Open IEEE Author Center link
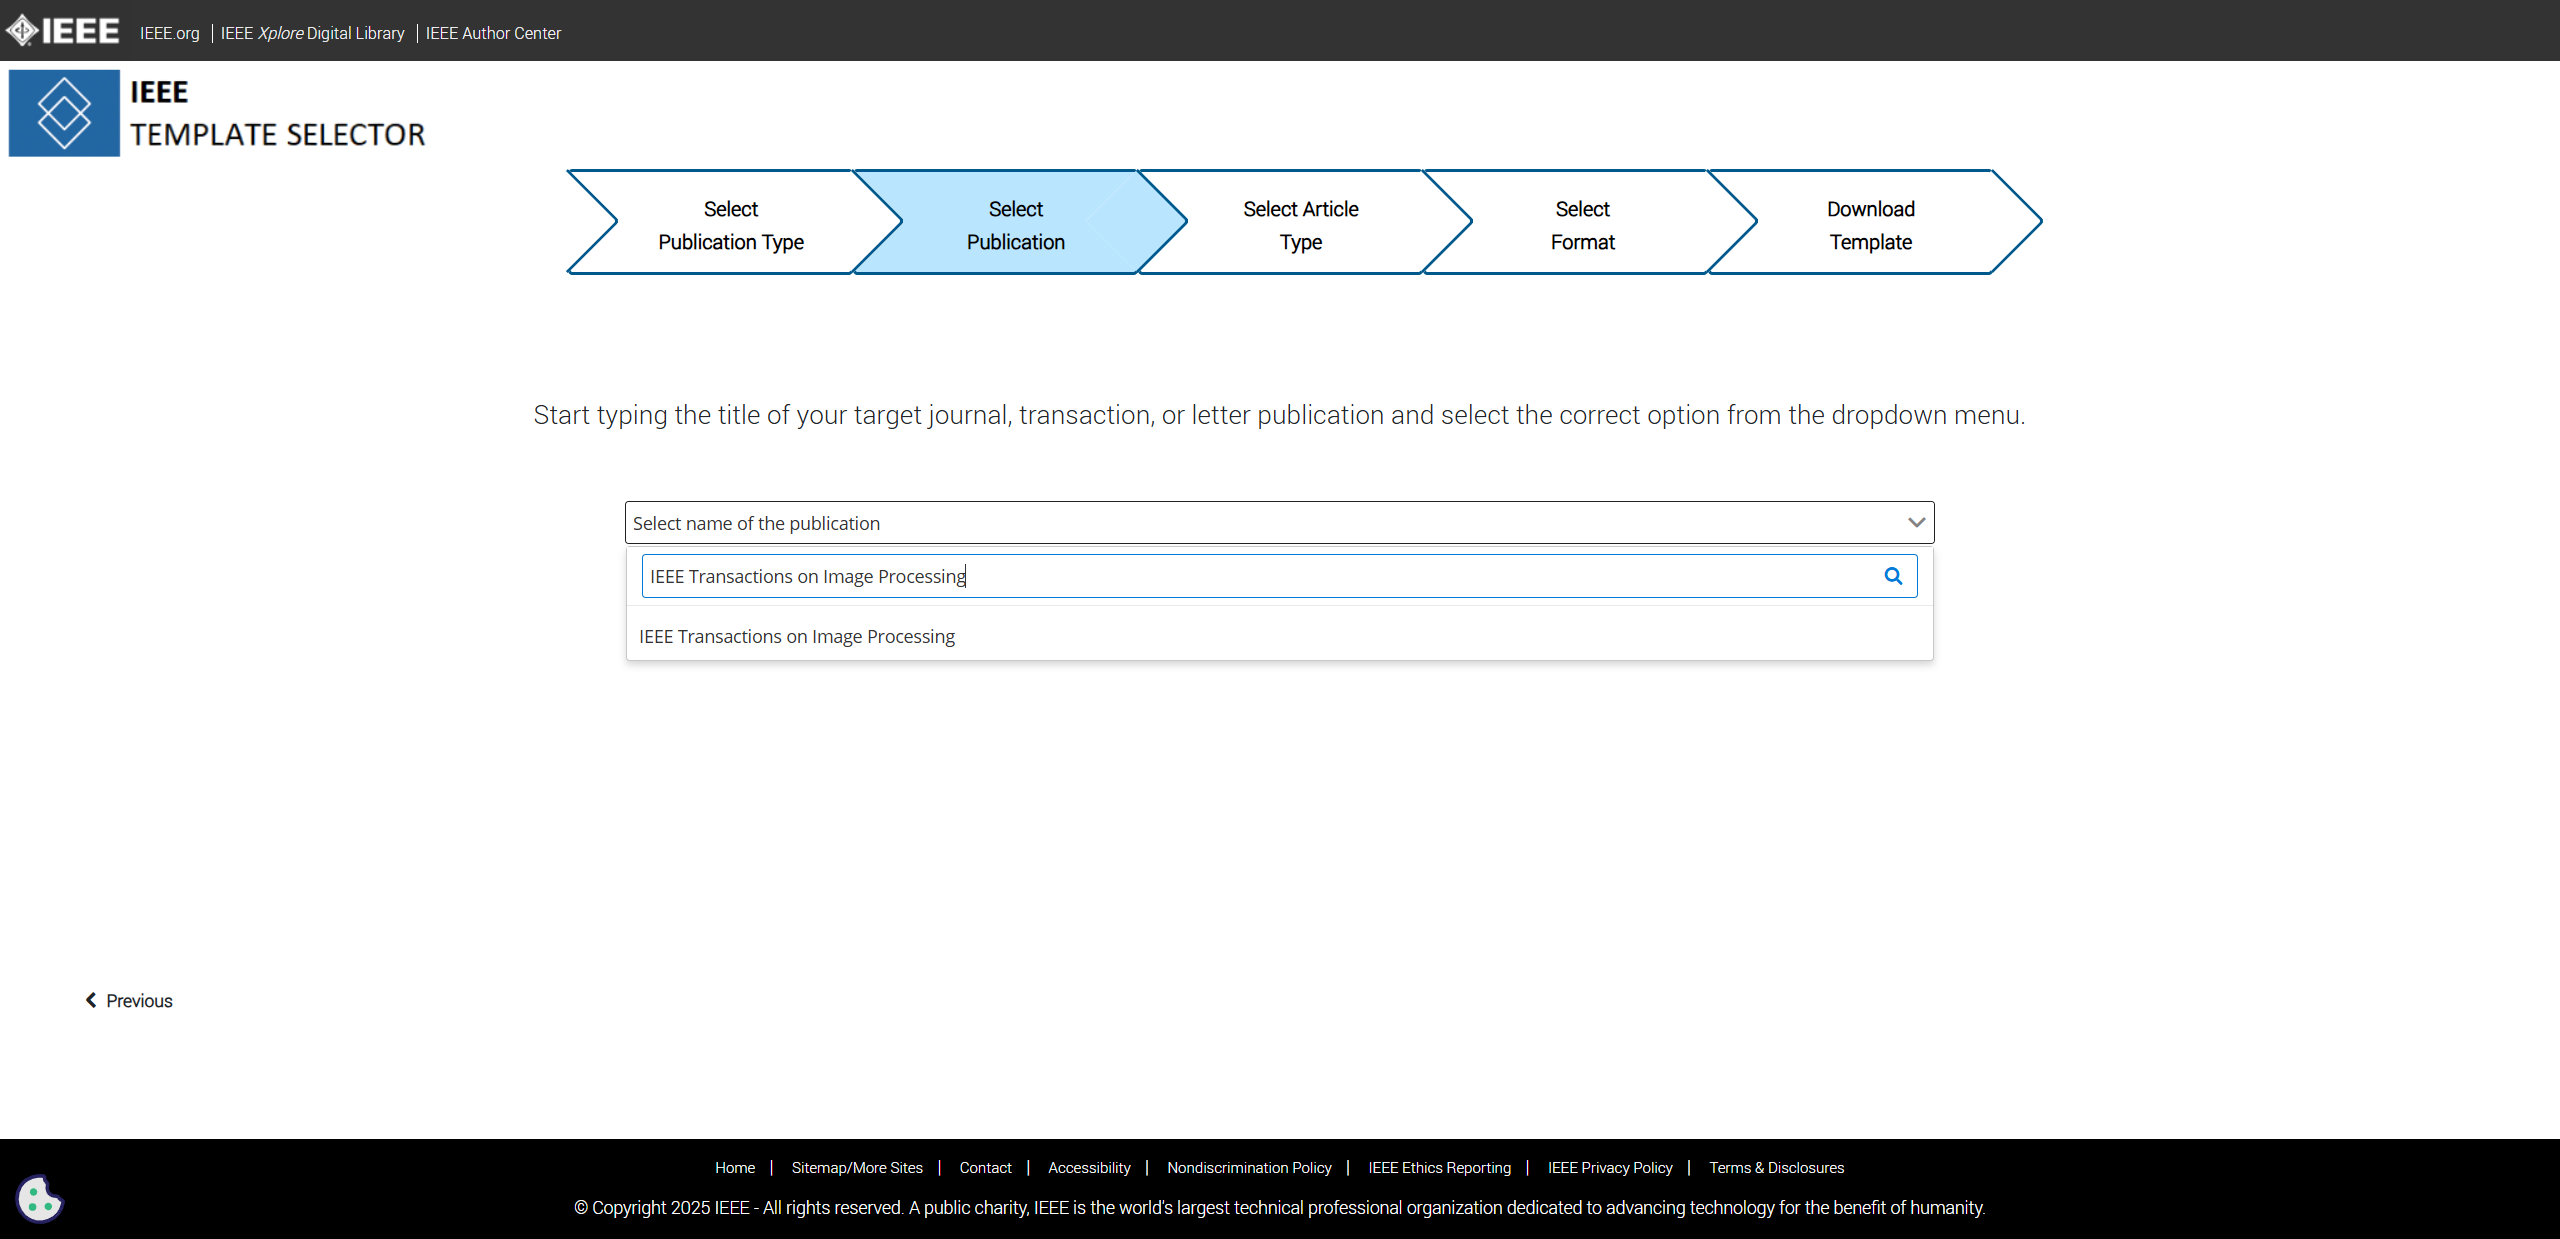Screen dimensions: 2560x1239 [493, 33]
